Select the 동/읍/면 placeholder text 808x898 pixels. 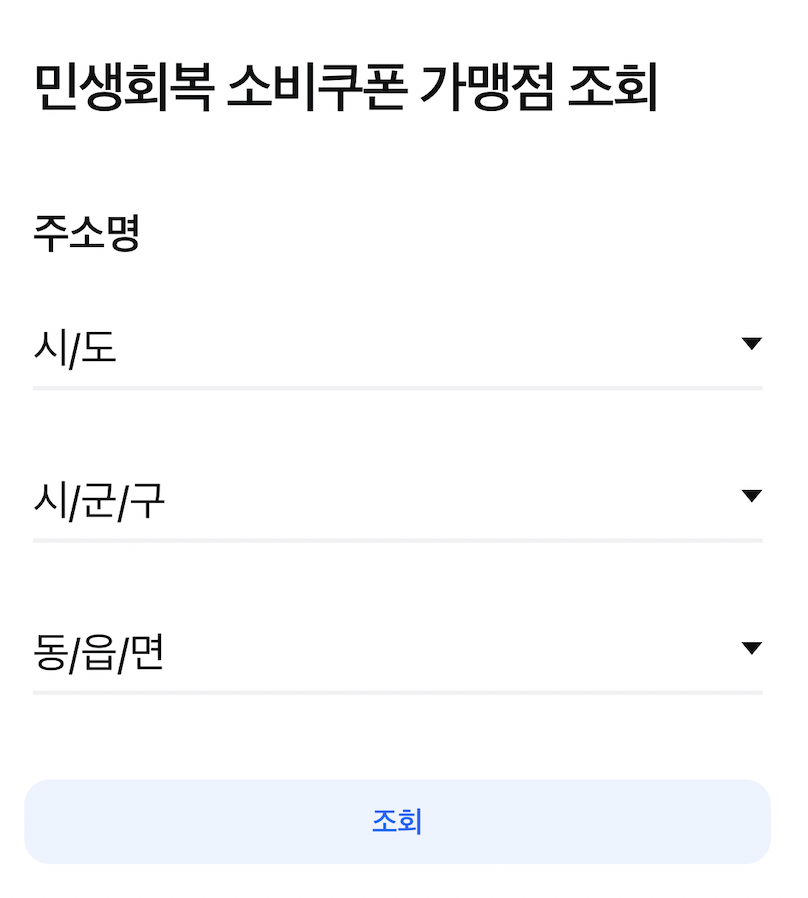[99, 653]
